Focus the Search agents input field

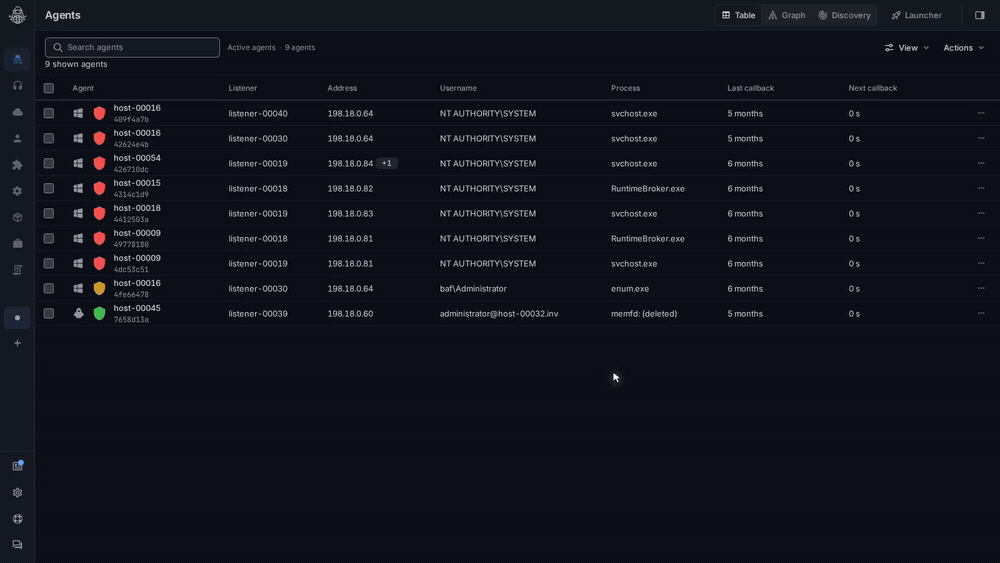132,47
